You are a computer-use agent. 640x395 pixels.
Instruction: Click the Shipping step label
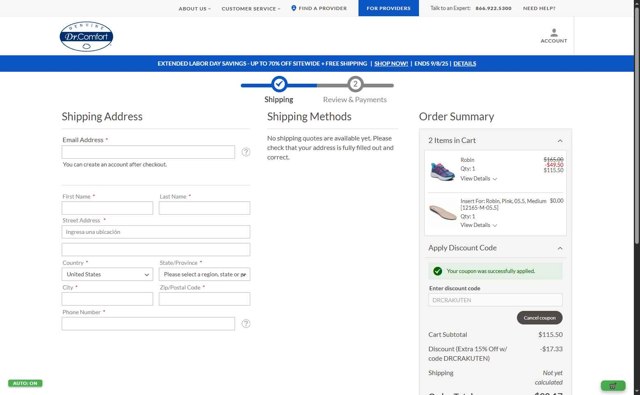279,100
